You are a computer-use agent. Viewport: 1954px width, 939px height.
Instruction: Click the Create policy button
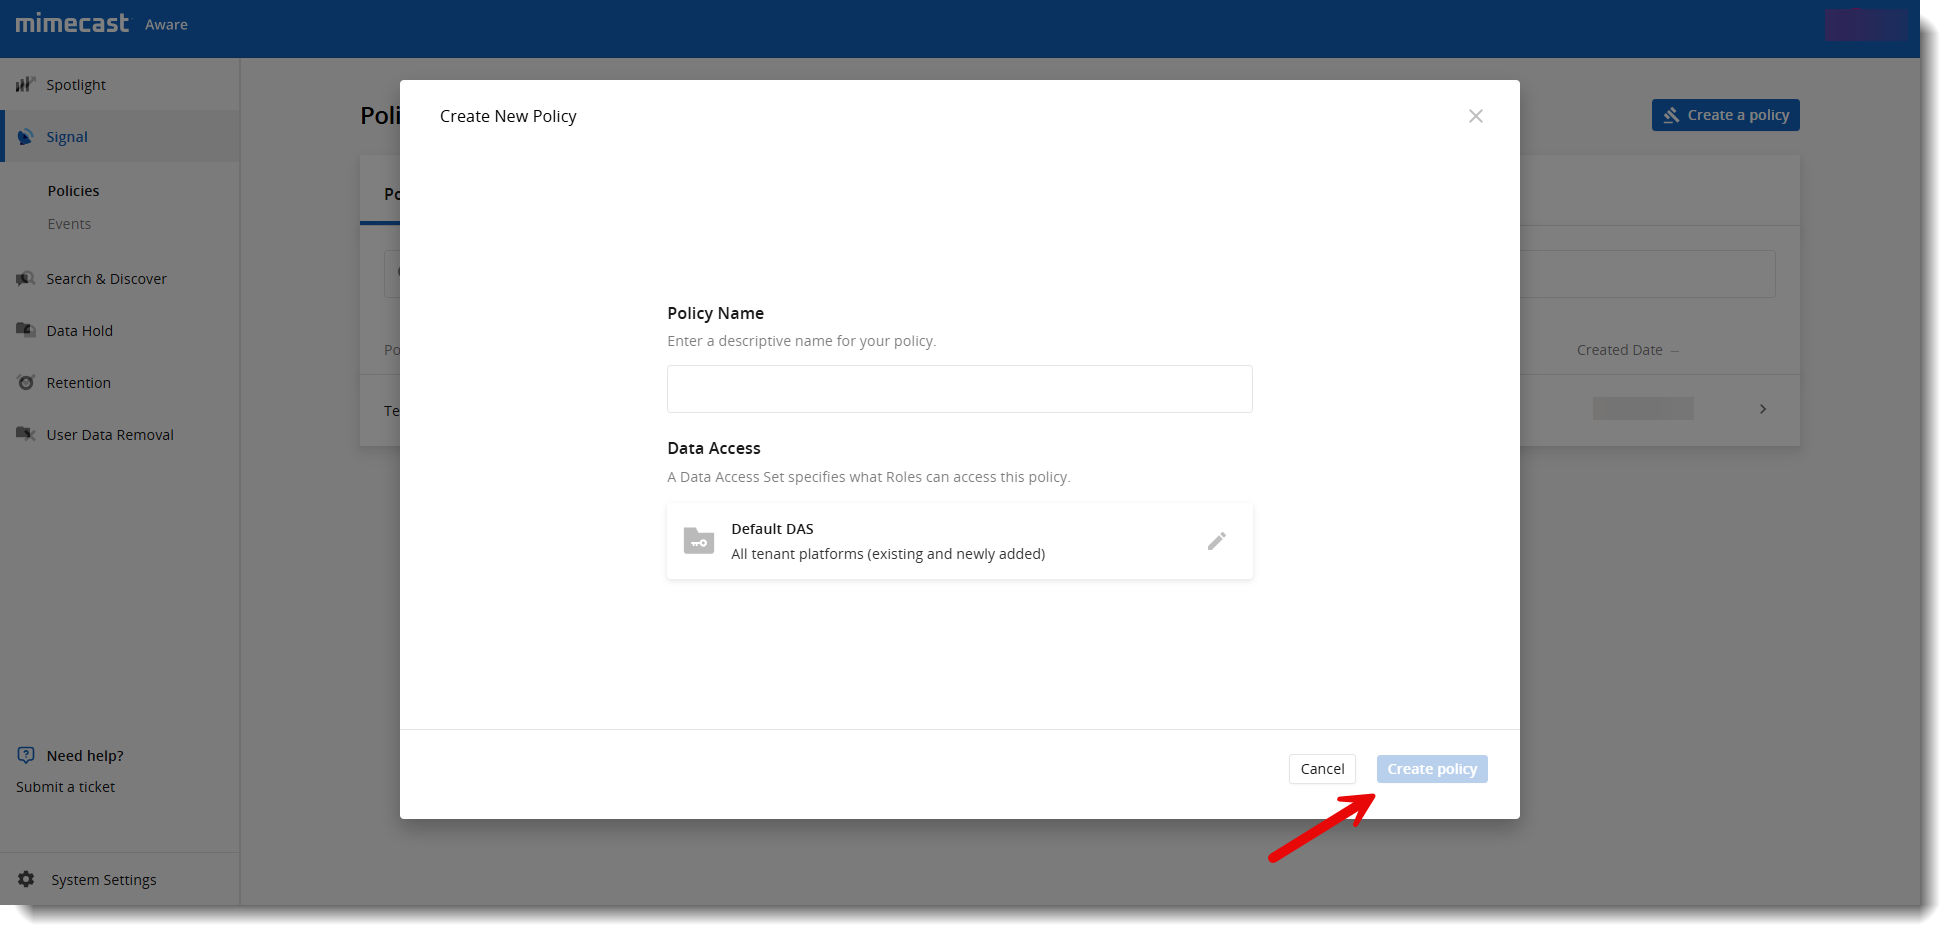click(x=1431, y=768)
